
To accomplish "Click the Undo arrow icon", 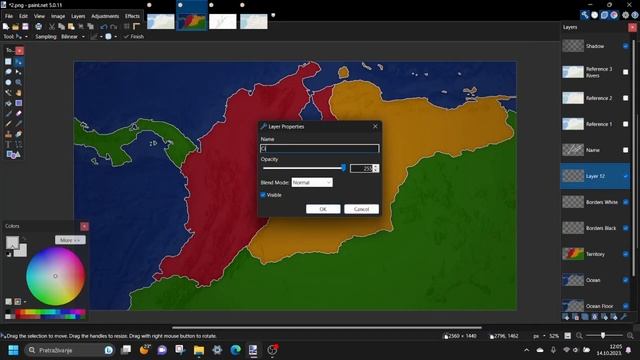I will click(104, 27).
